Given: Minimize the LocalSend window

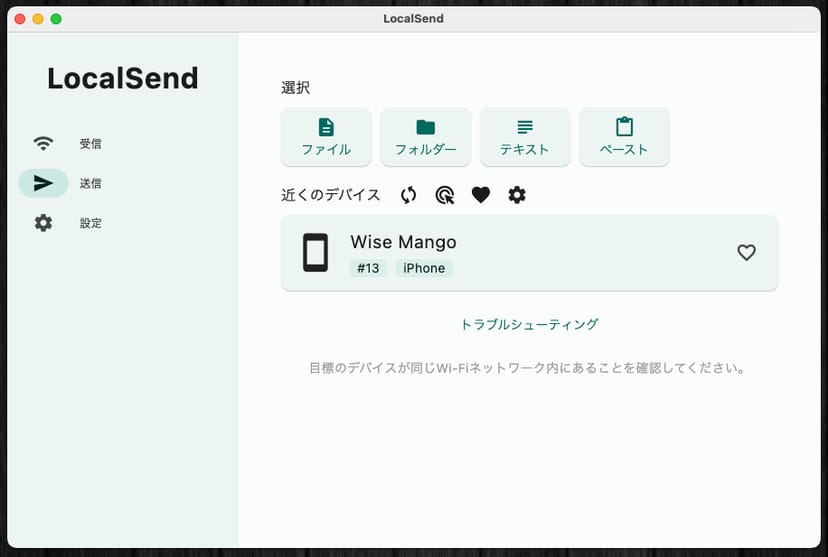Looking at the screenshot, I should click(38, 19).
